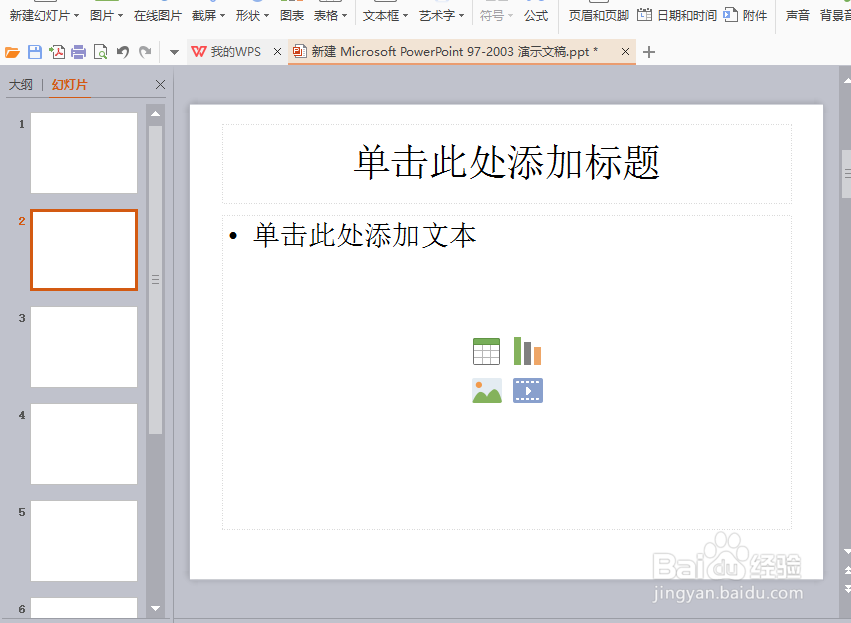The image size is (851, 623).
Task: Insert a picture via the placeholder image icon
Action: point(487,391)
